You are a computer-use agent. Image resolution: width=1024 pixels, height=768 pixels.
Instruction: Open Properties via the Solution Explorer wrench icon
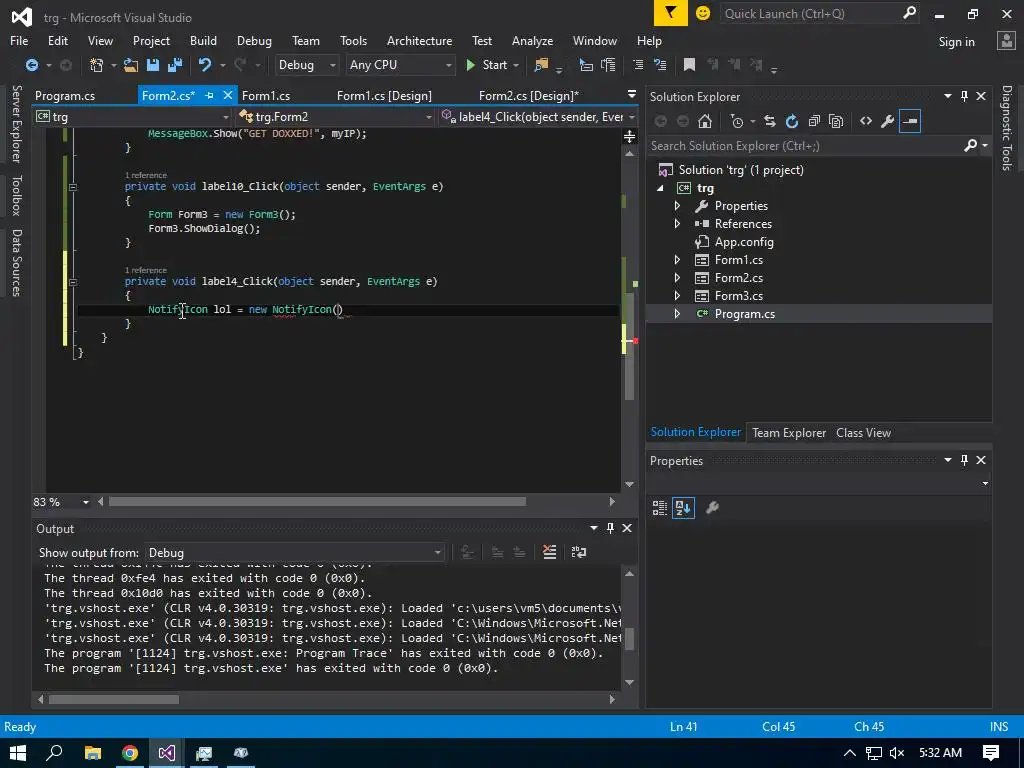(888, 121)
